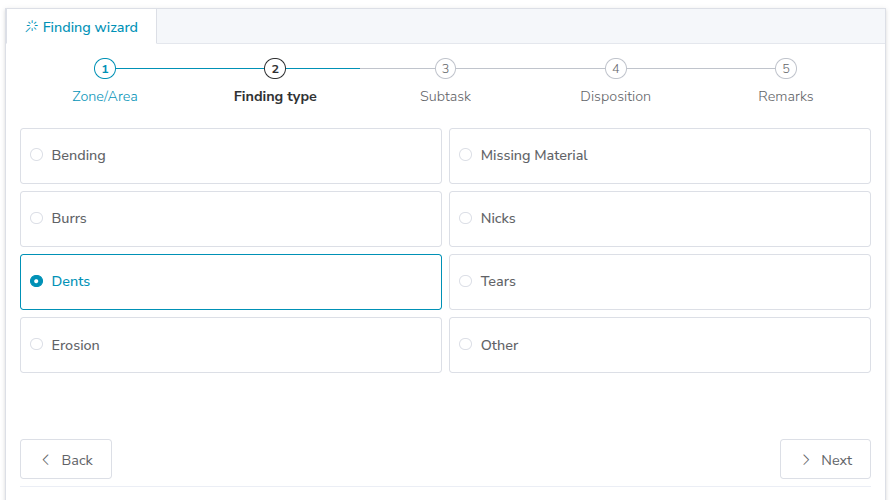Screen dimensions: 891x500
Task: Open the Remarks step label
Action: (x=786, y=97)
